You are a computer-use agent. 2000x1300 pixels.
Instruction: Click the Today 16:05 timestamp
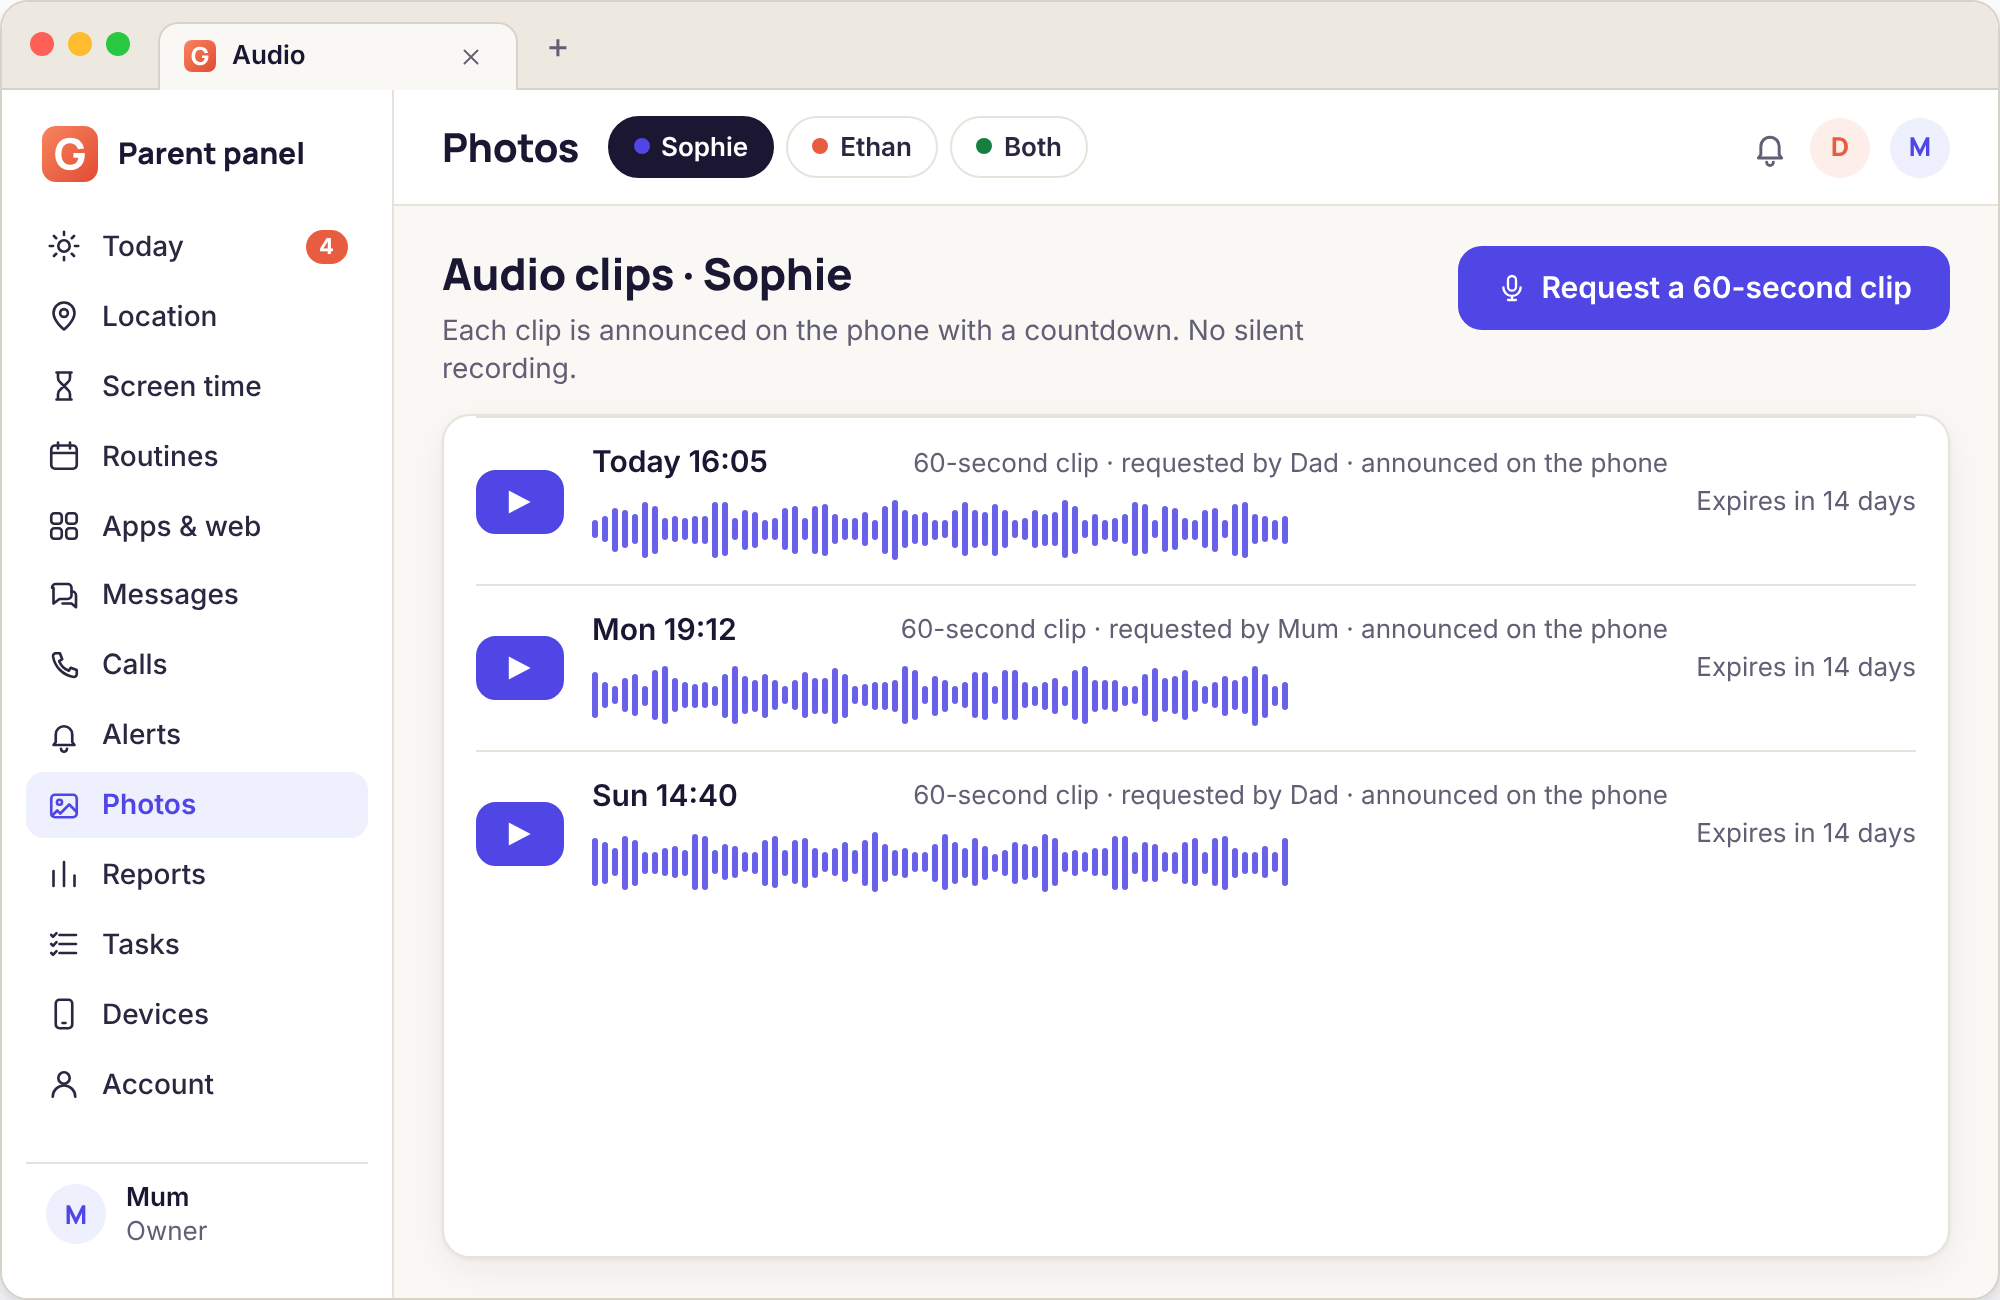point(680,462)
